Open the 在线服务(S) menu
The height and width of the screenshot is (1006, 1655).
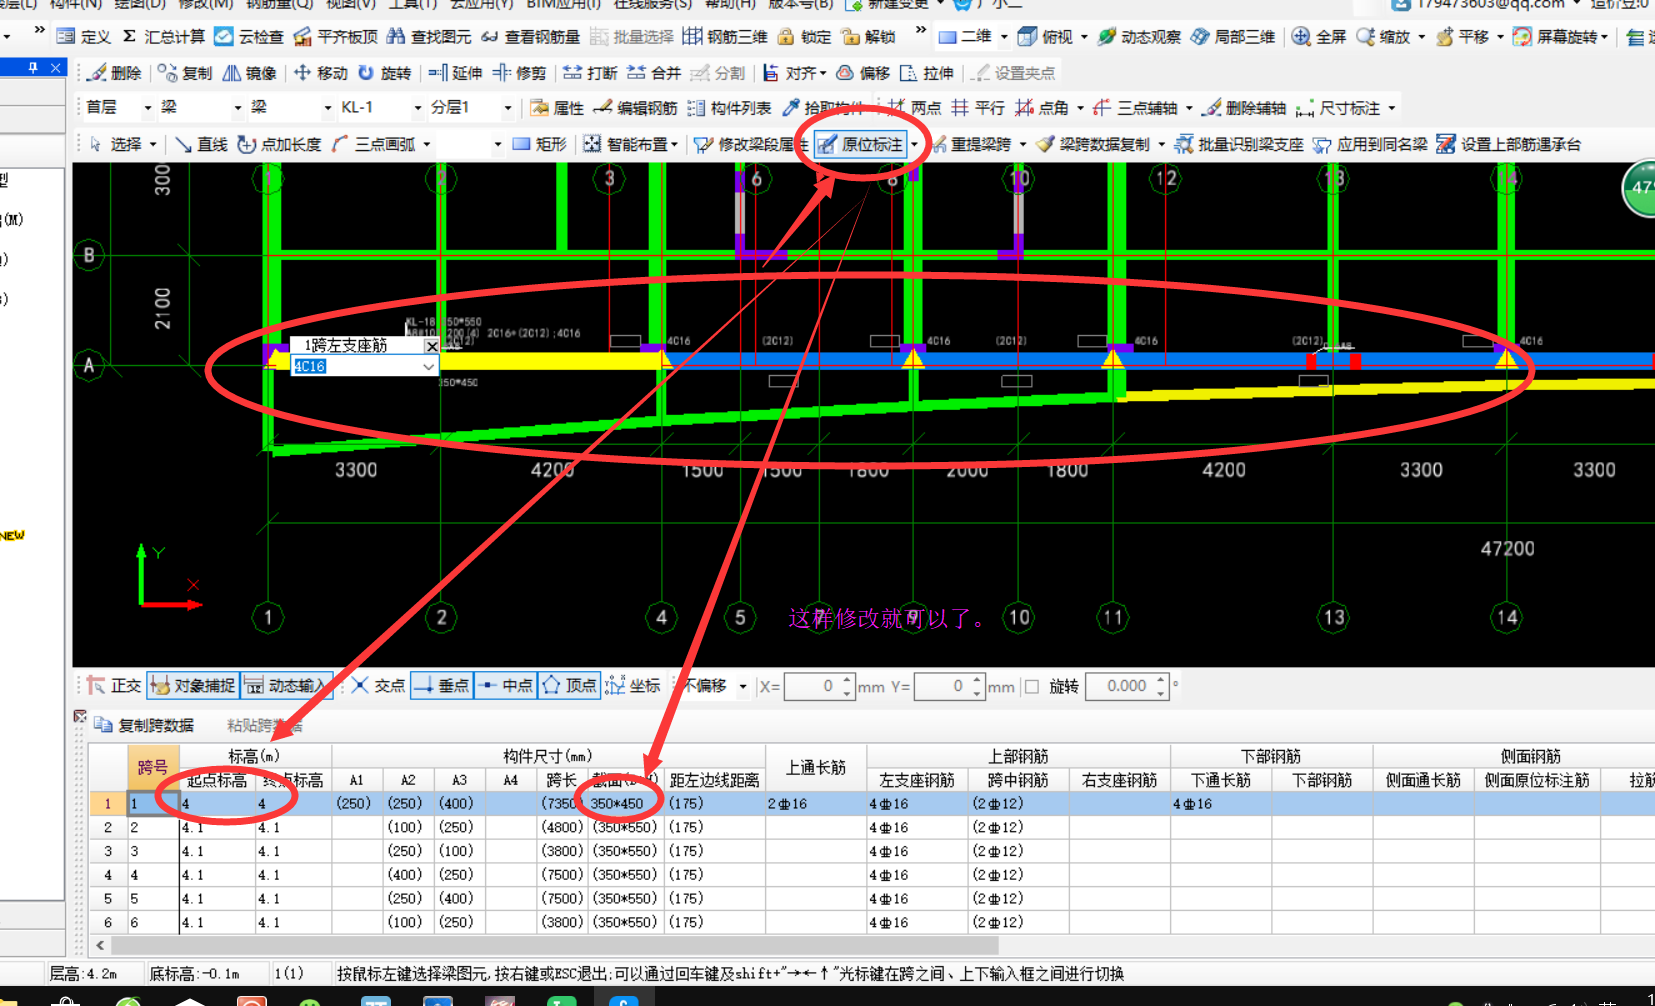pyautogui.click(x=652, y=4)
